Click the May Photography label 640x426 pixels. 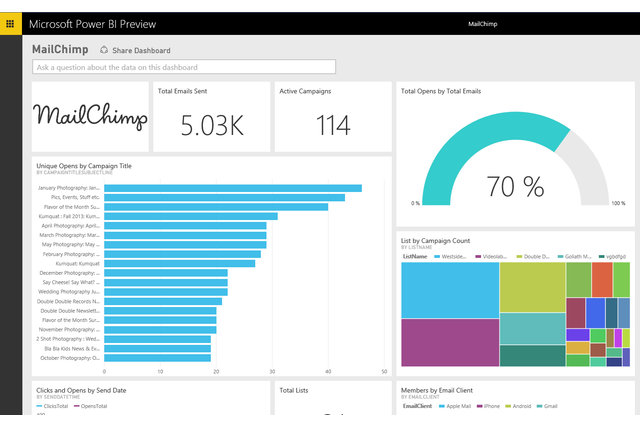71,244
